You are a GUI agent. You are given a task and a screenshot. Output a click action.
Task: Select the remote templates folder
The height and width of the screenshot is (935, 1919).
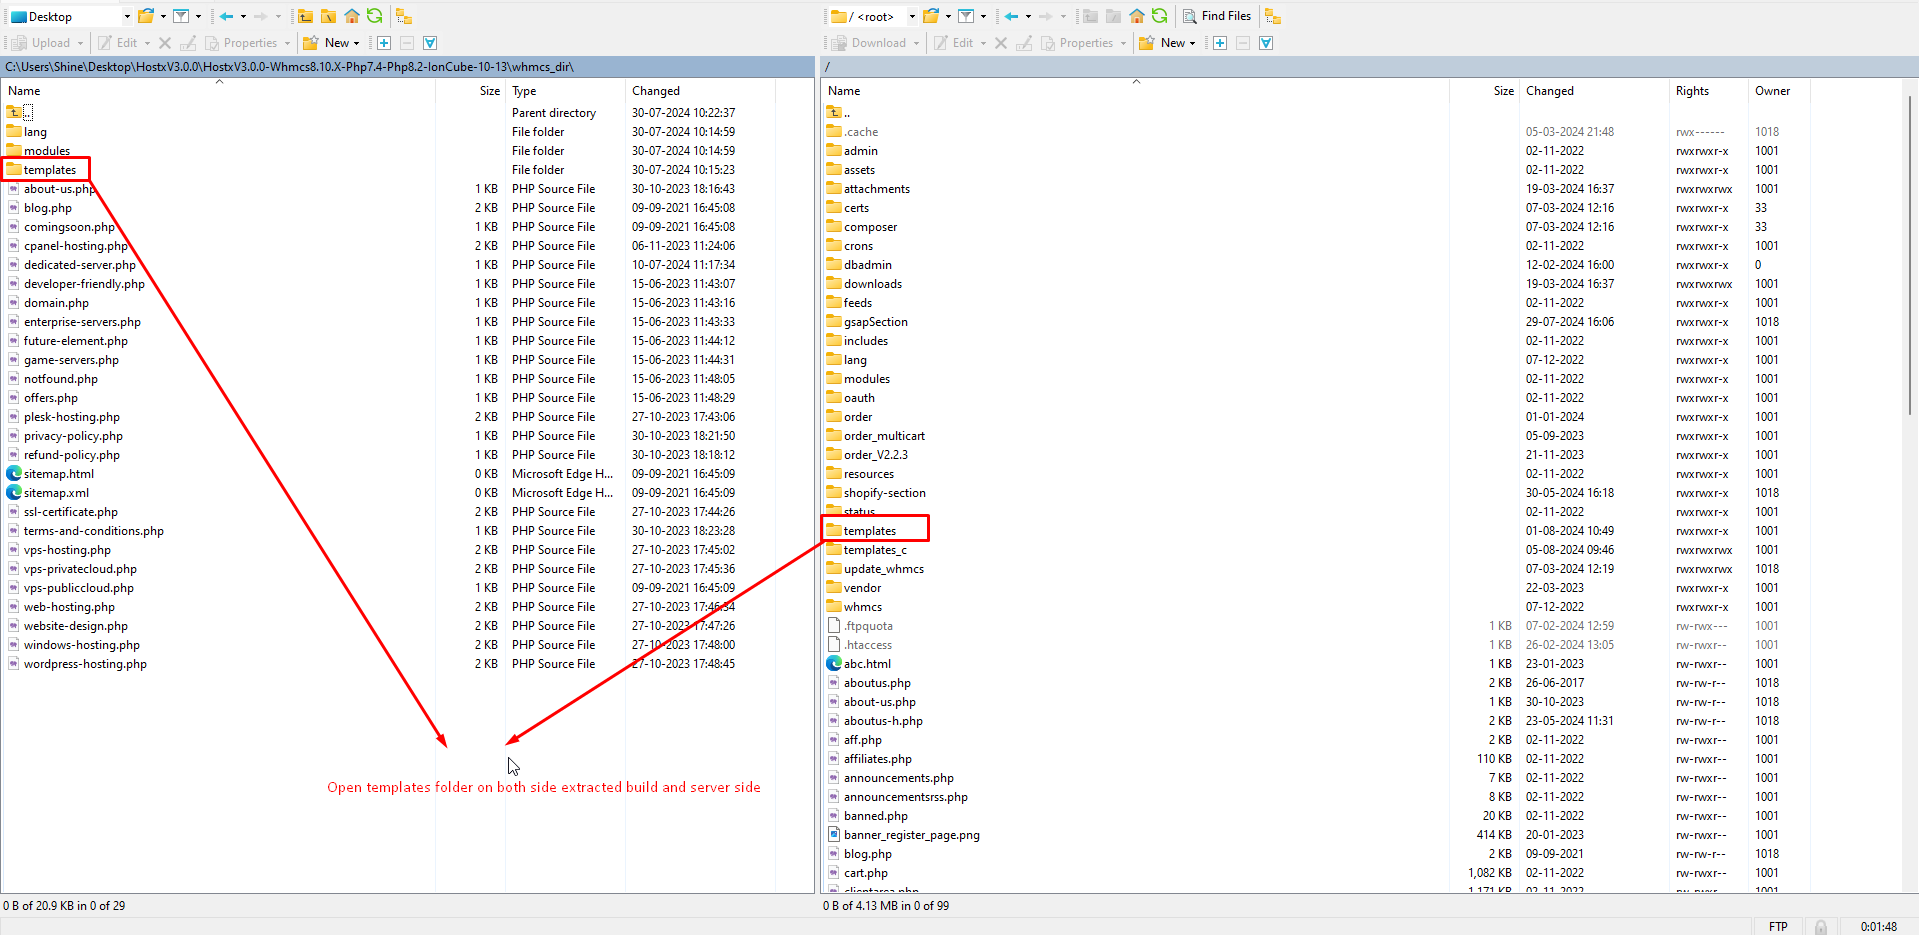pyautogui.click(x=869, y=531)
